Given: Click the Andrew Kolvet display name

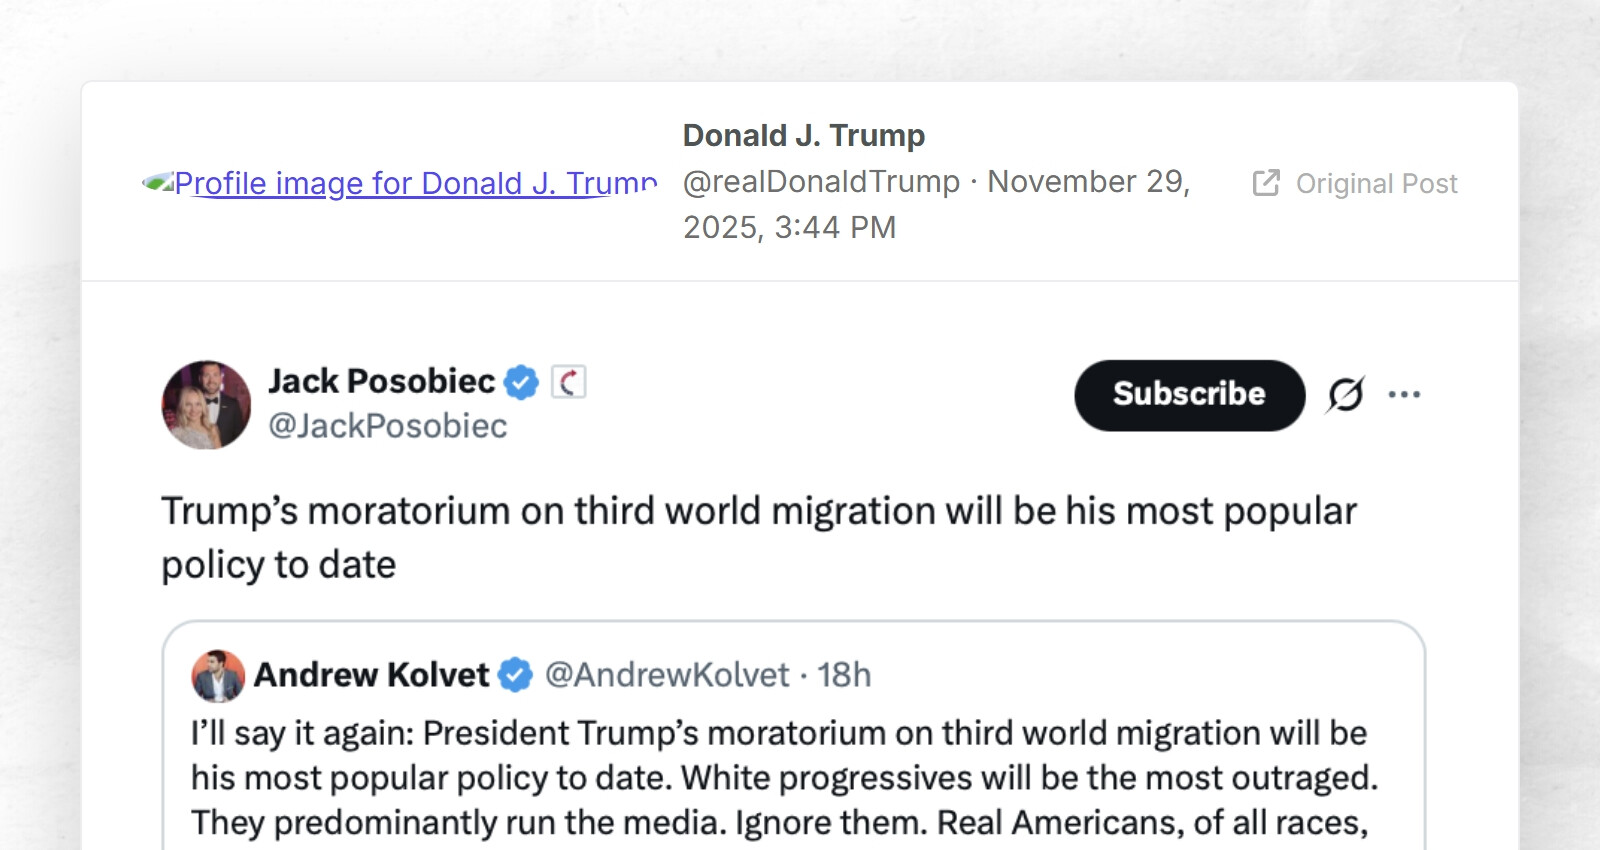Looking at the screenshot, I should pyautogui.click(x=371, y=675).
